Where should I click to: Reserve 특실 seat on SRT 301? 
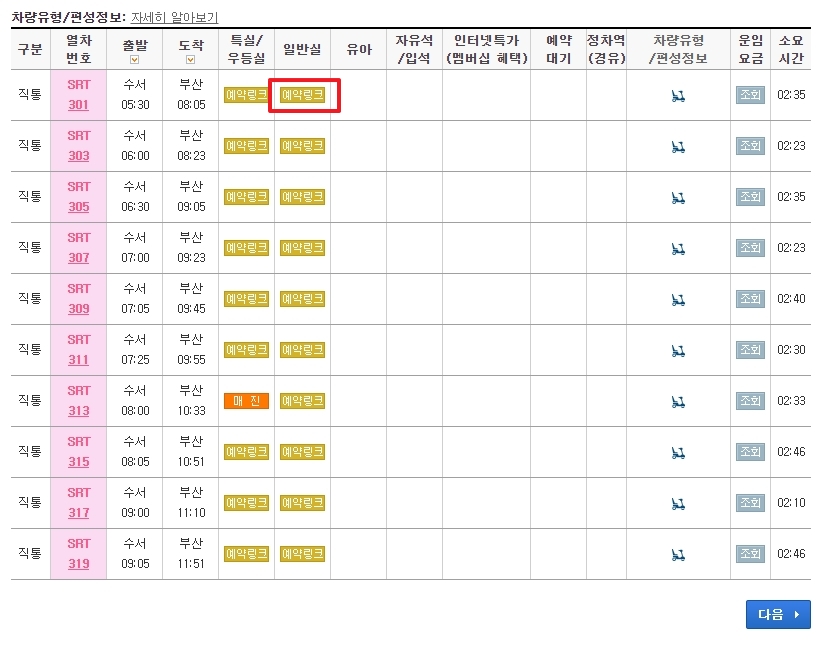click(246, 95)
